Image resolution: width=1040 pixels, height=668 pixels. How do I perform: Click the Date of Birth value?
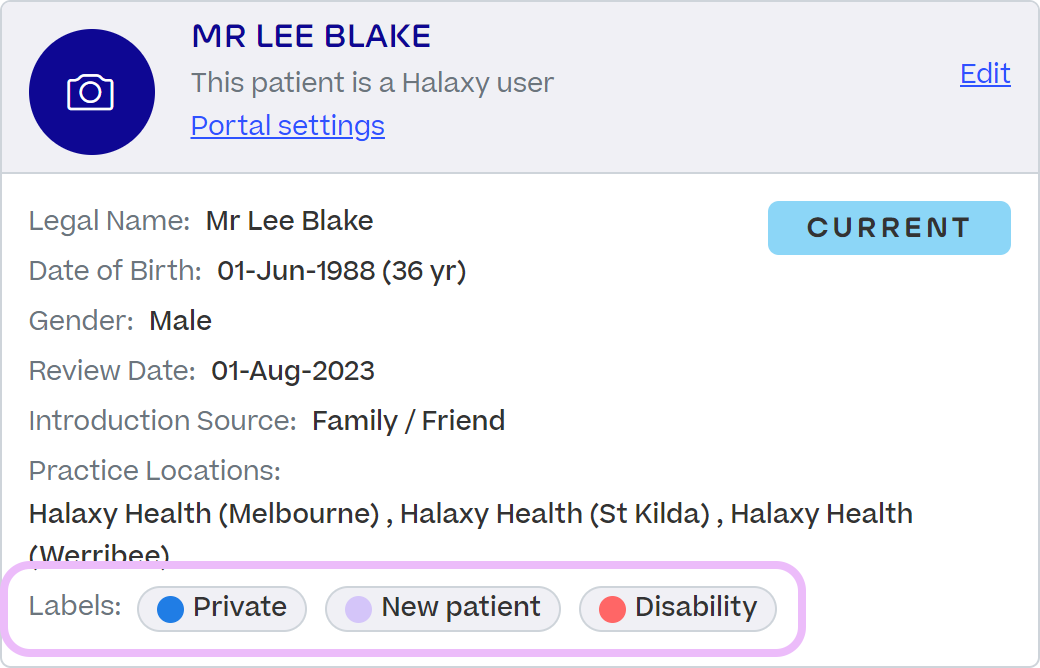click(x=342, y=271)
